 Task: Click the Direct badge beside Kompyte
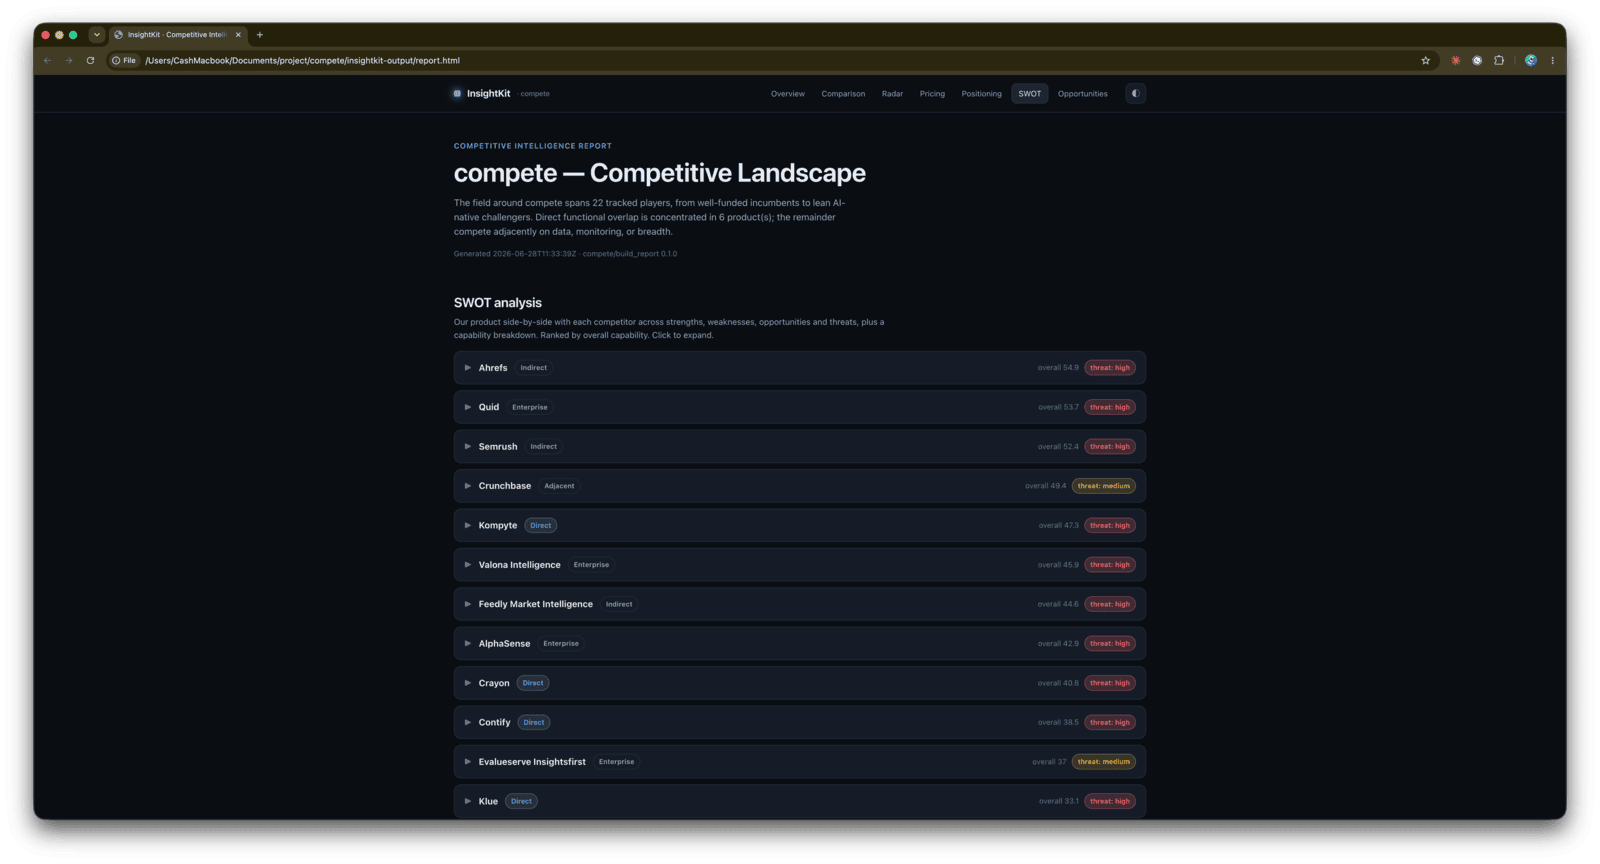pyautogui.click(x=541, y=525)
